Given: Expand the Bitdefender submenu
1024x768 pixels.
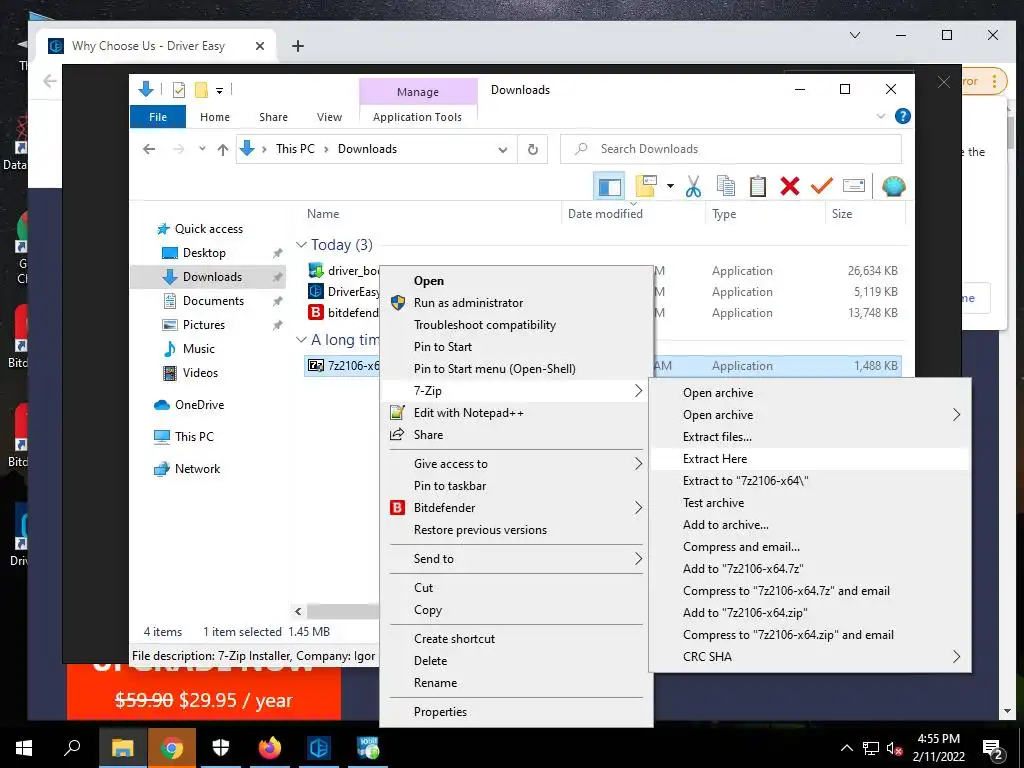Looking at the screenshot, I should click(516, 508).
